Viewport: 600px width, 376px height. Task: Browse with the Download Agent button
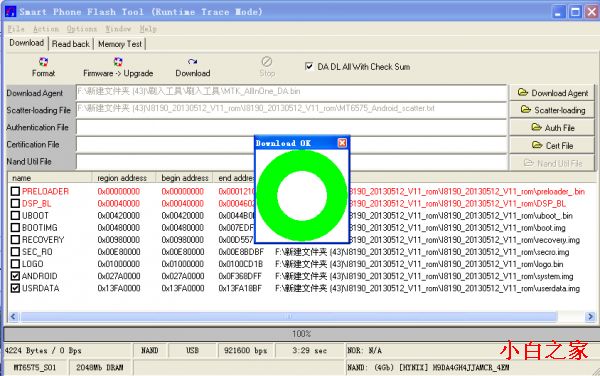[x=552, y=93]
